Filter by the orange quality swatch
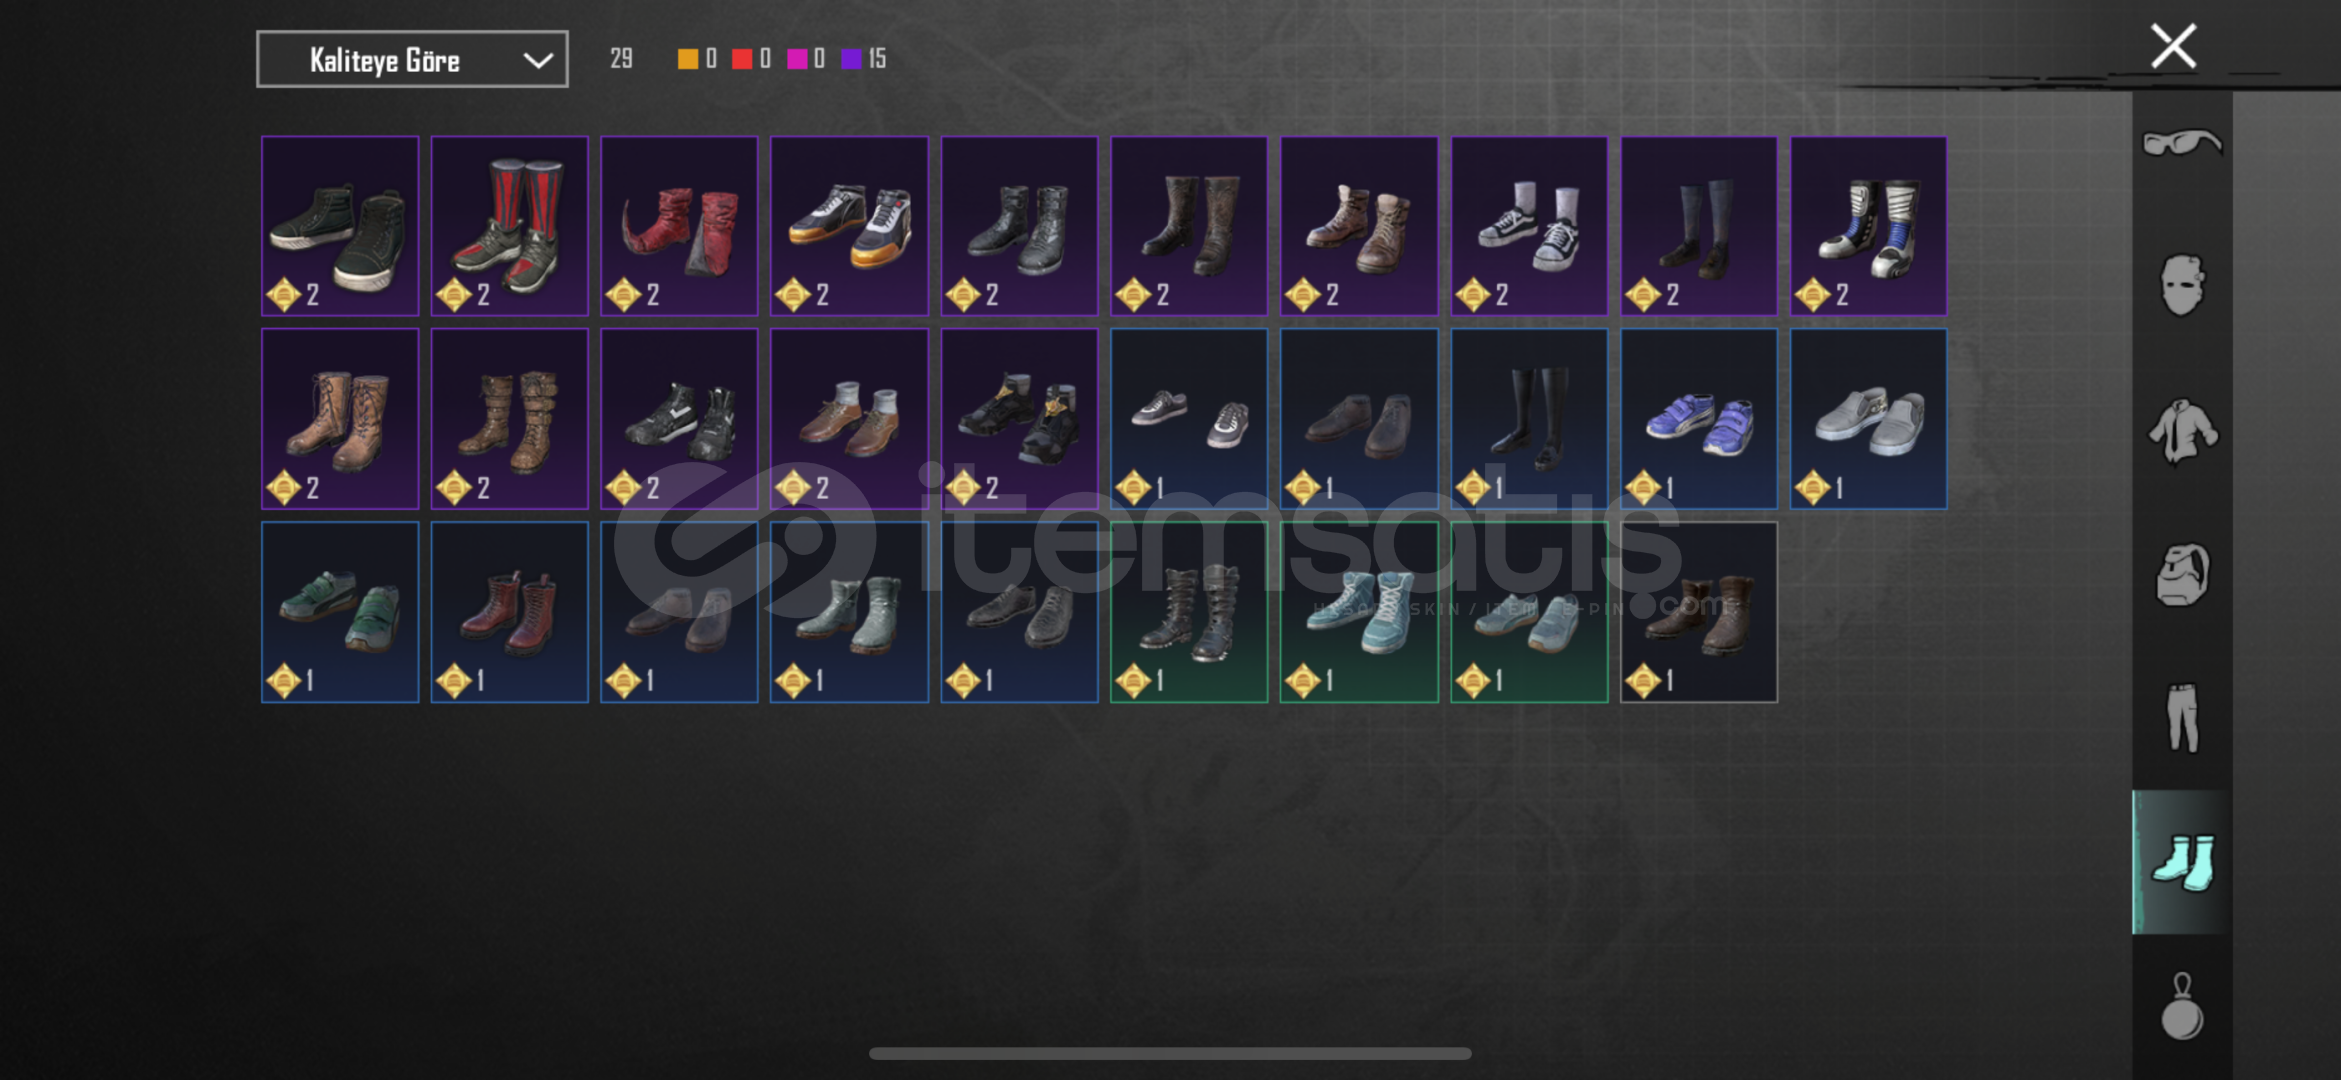The width and height of the screenshot is (2341, 1080). [688, 59]
